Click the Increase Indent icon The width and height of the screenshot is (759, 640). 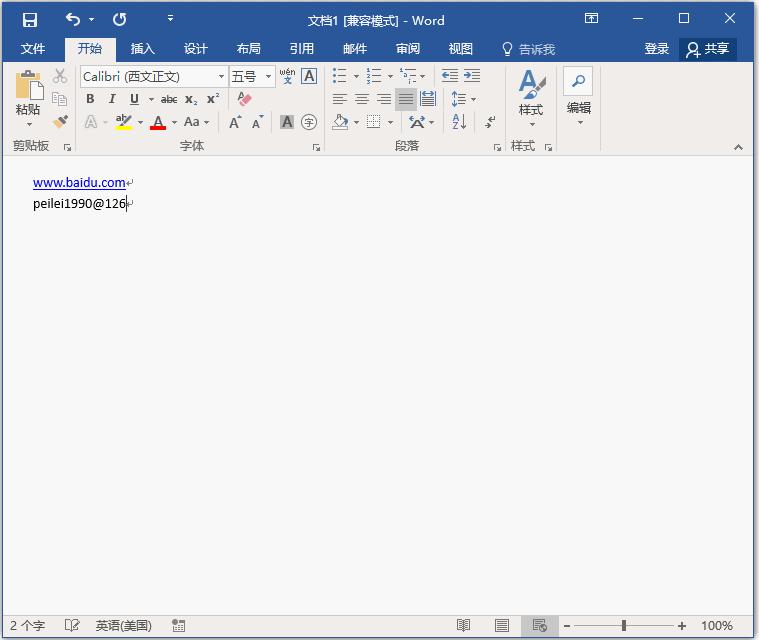click(x=472, y=76)
